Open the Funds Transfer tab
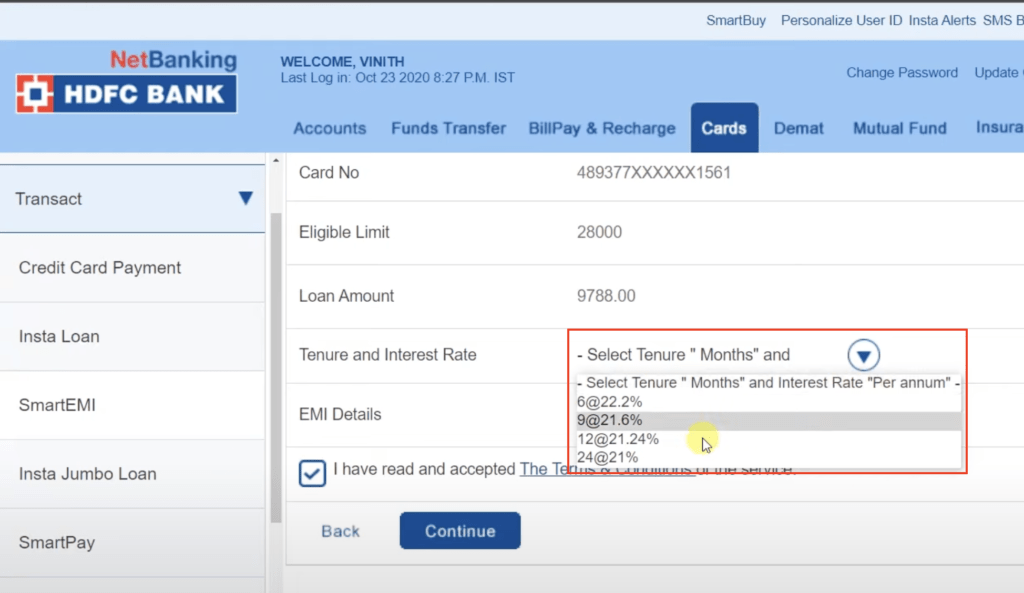 point(449,128)
